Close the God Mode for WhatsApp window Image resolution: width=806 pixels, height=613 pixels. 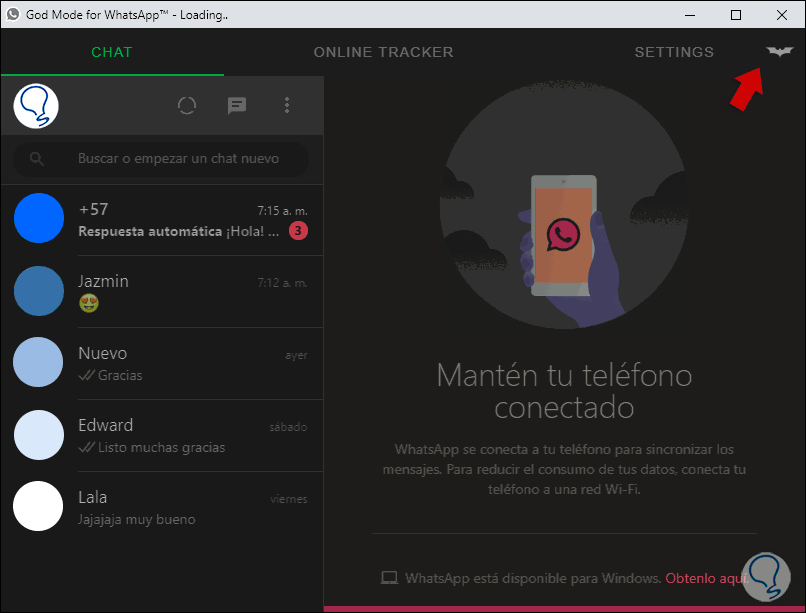pos(782,15)
